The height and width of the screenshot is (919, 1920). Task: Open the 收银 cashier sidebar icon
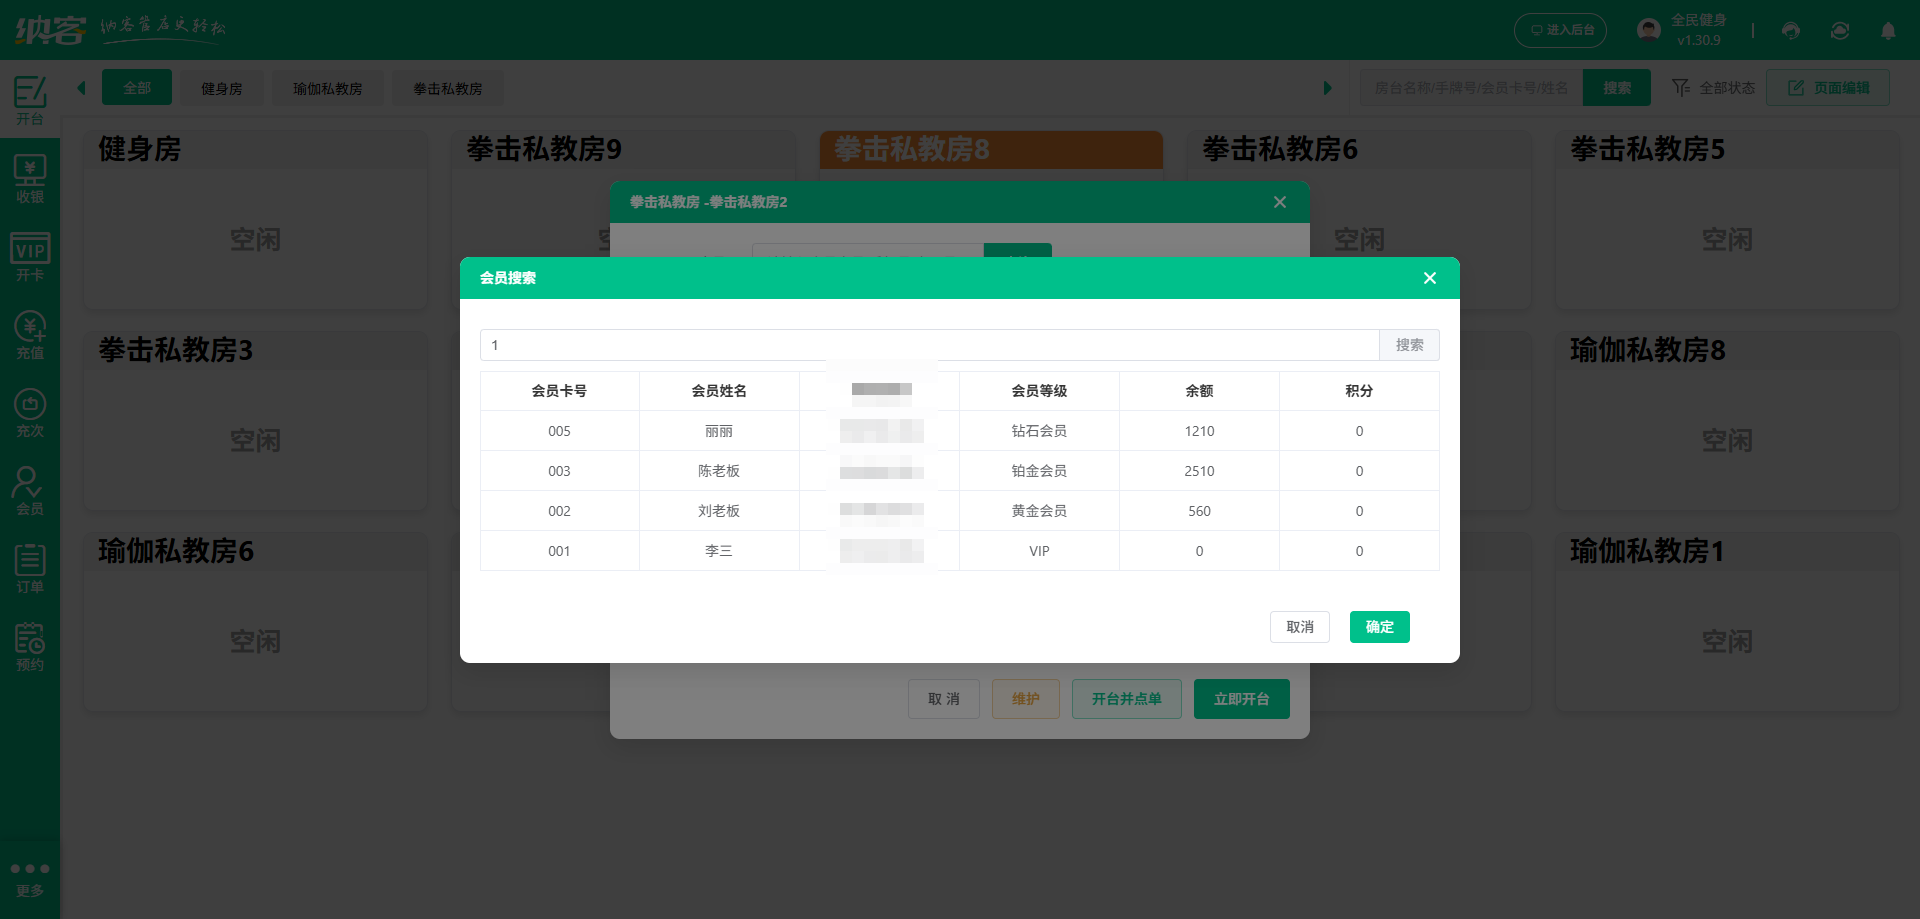pos(30,180)
